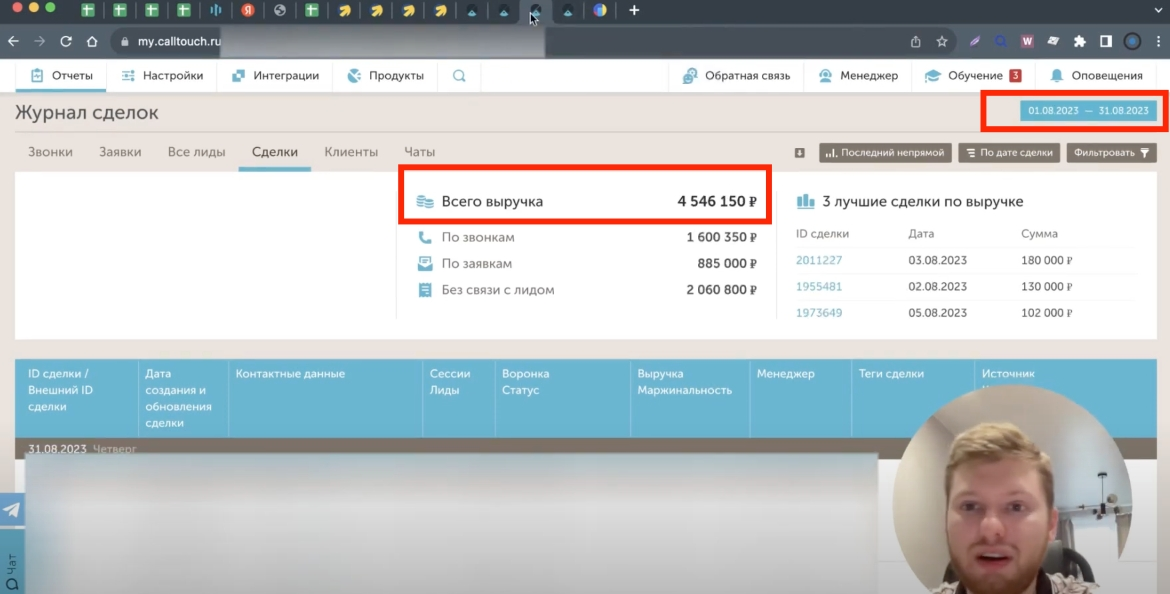Reload the page

[x=66, y=42]
